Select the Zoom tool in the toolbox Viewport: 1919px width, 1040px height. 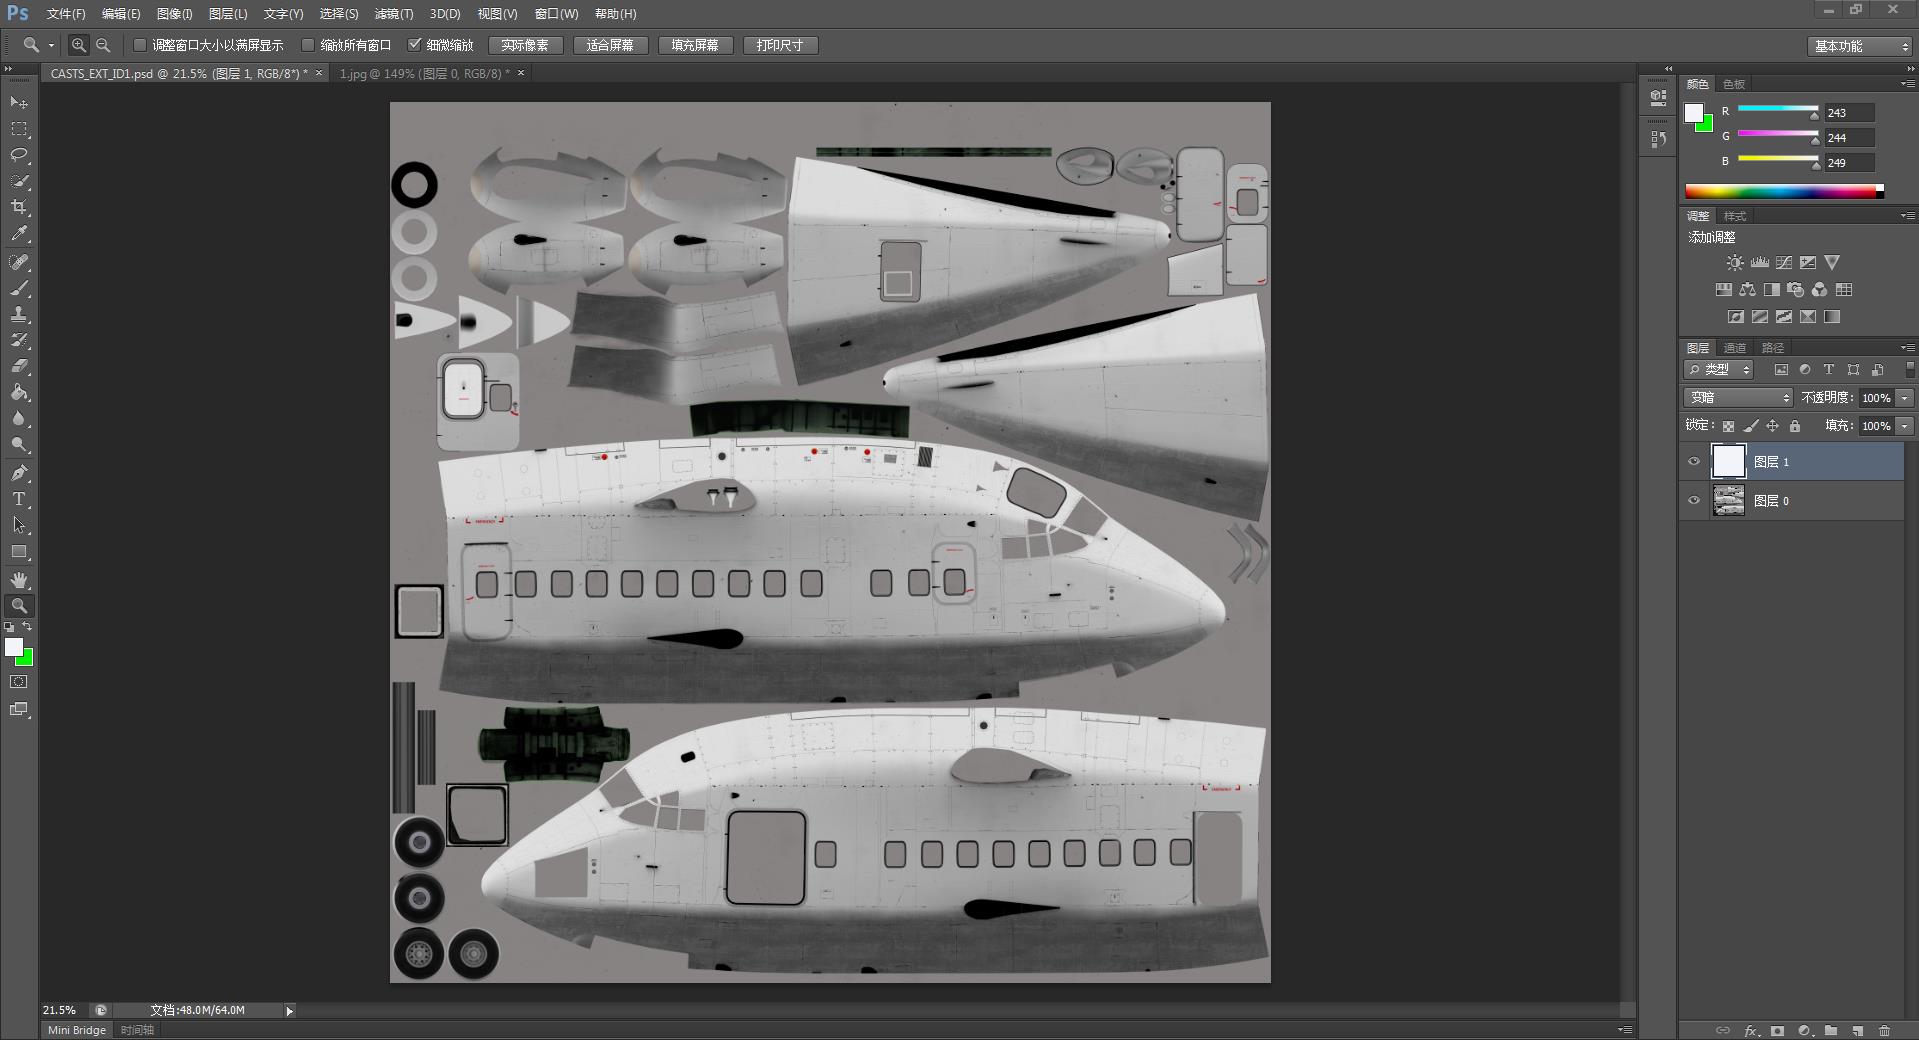(19, 606)
